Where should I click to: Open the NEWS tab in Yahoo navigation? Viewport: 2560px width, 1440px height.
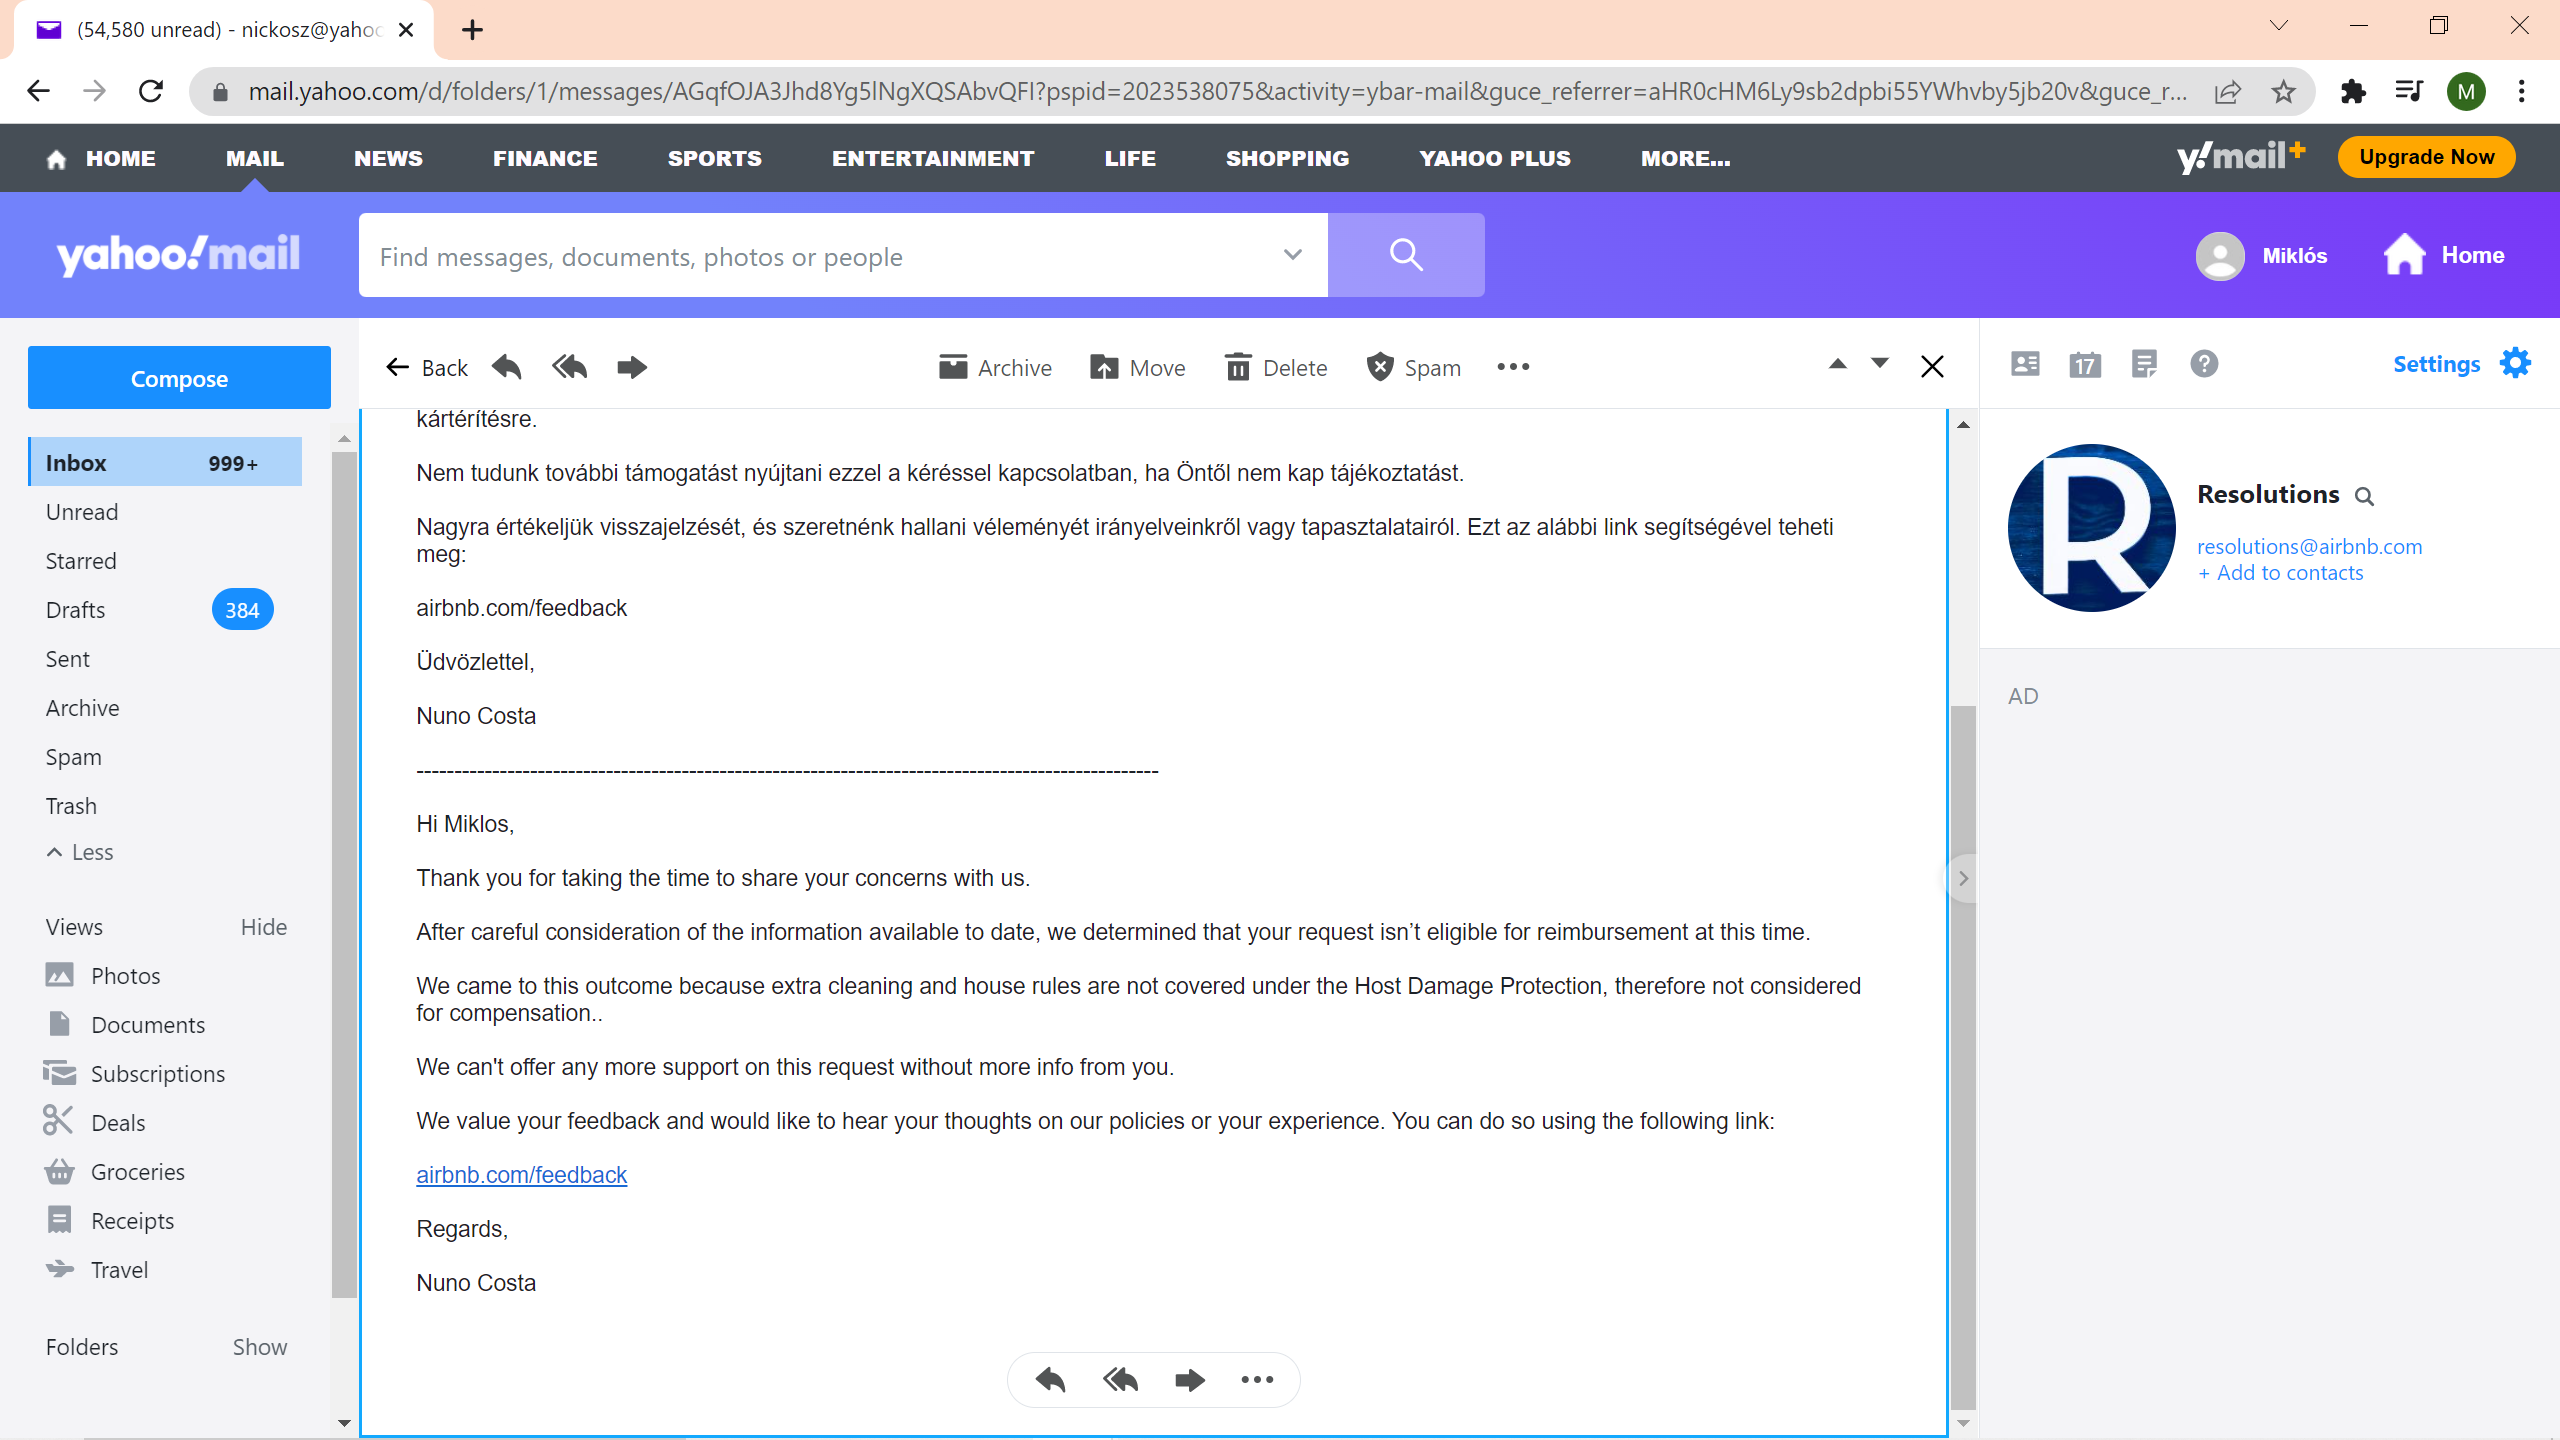pos(388,158)
